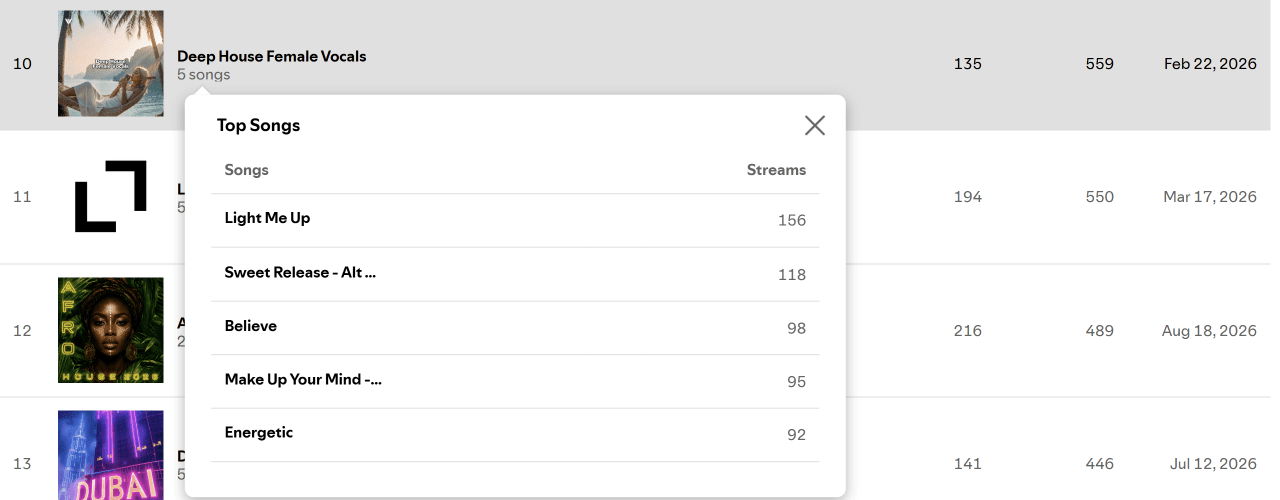Click the Deep House Female Vocals title
Screen dimensions: 1280x500
(272, 56)
